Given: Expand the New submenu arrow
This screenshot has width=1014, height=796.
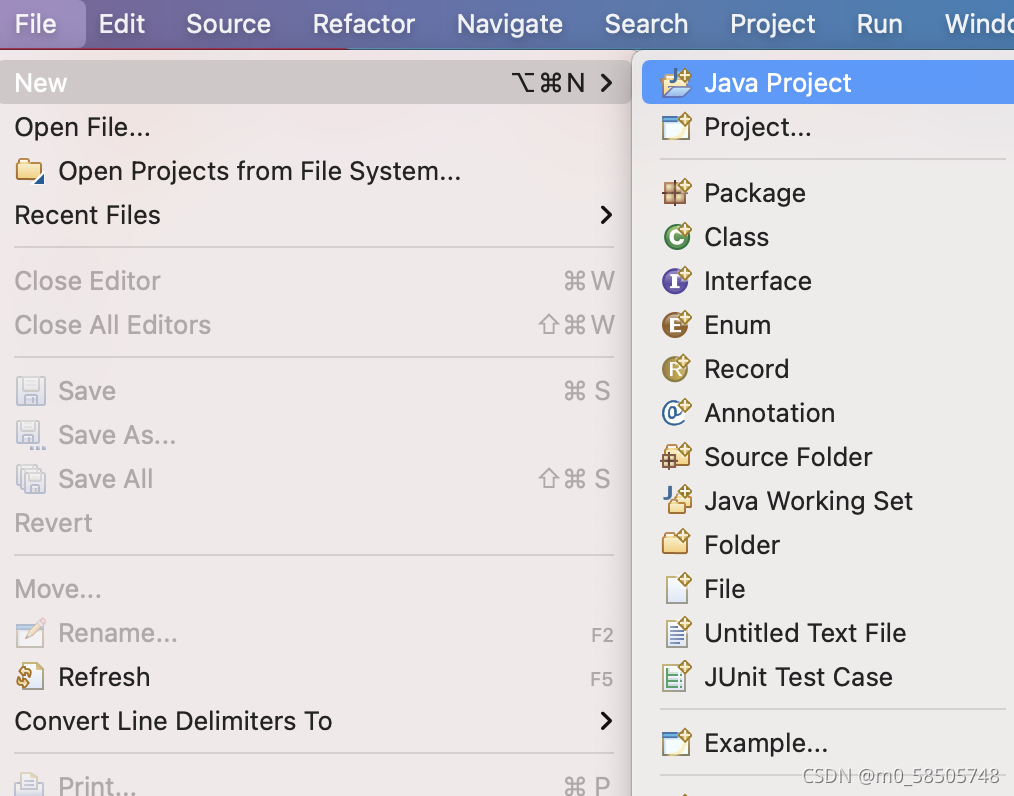Looking at the screenshot, I should point(606,83).
